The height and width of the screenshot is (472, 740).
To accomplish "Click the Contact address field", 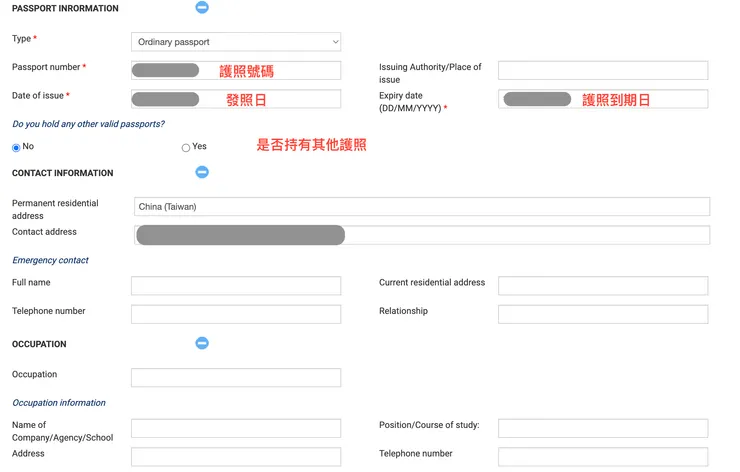I will point(422,235).
